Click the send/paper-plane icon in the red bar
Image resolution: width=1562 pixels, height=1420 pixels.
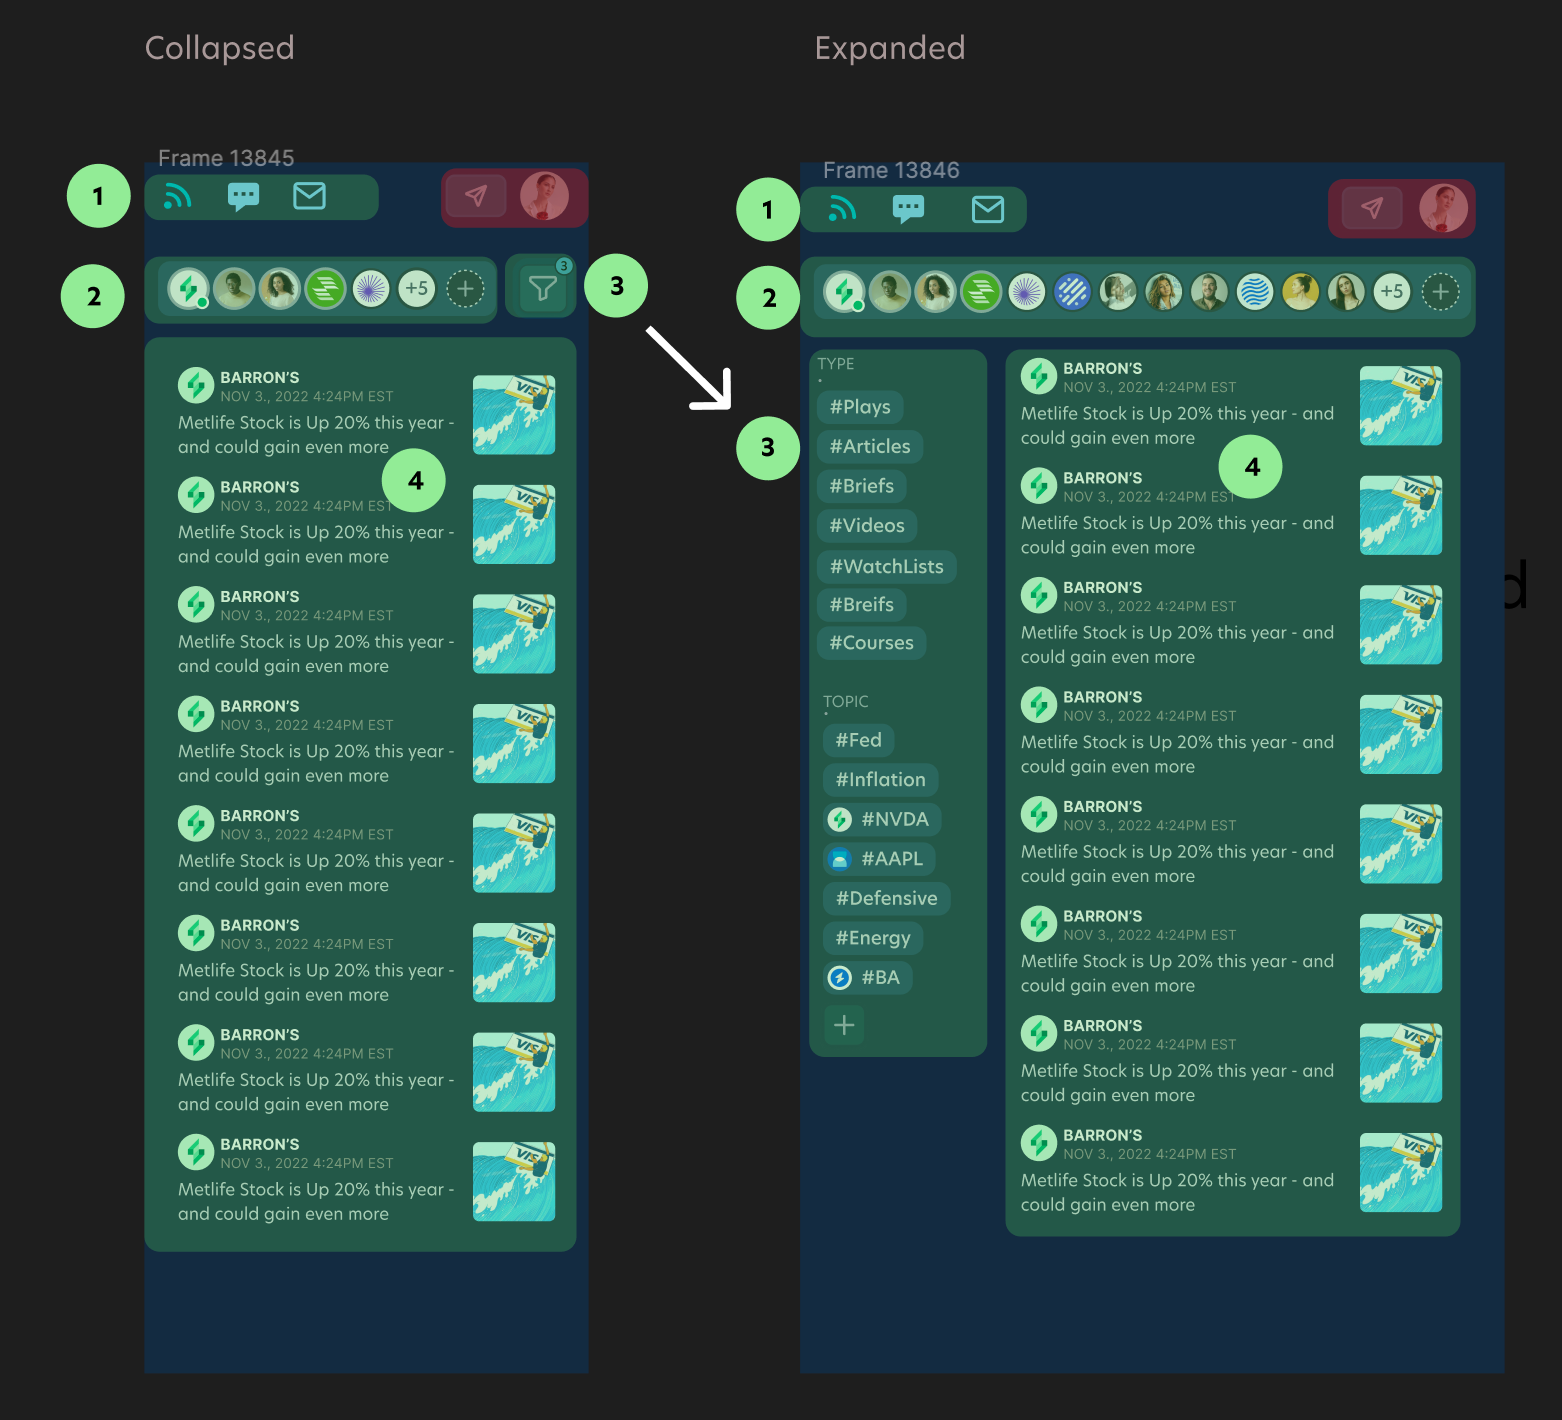tap(476, 197)
